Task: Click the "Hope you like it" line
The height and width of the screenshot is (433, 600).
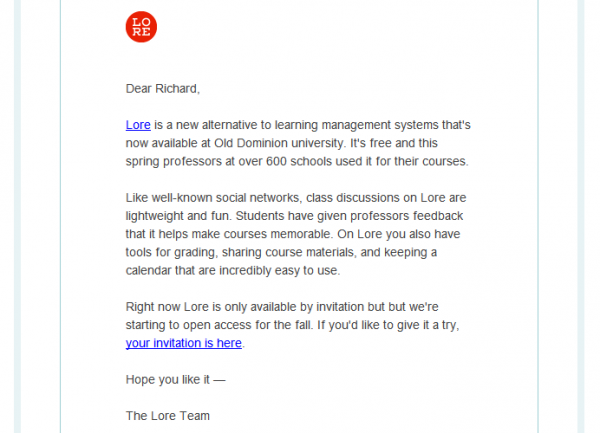Action: (x=176, y=379)
